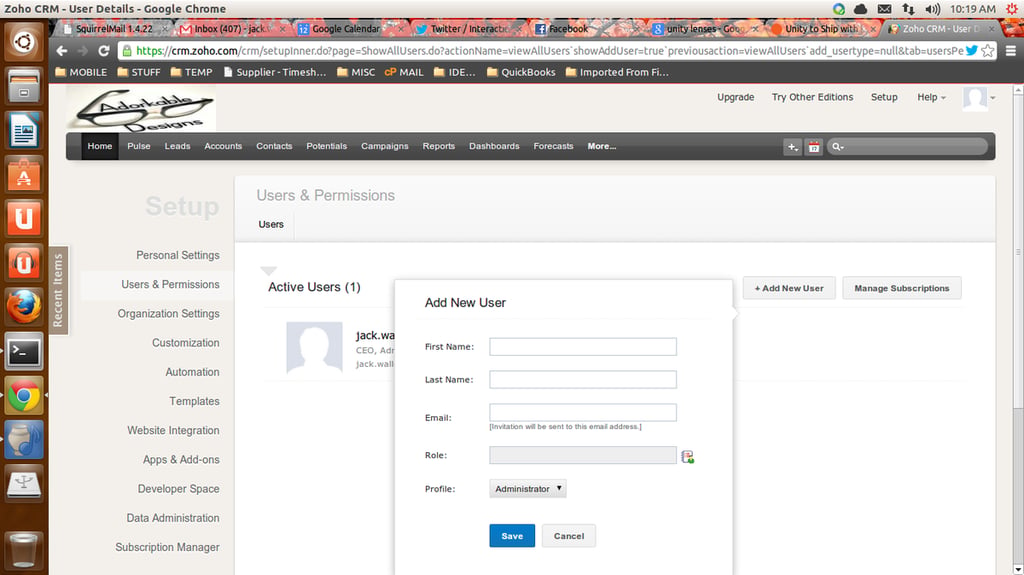Open the role lookup icon beside Role field
The height and width of the screenshot is (575, 1024).
687,456
